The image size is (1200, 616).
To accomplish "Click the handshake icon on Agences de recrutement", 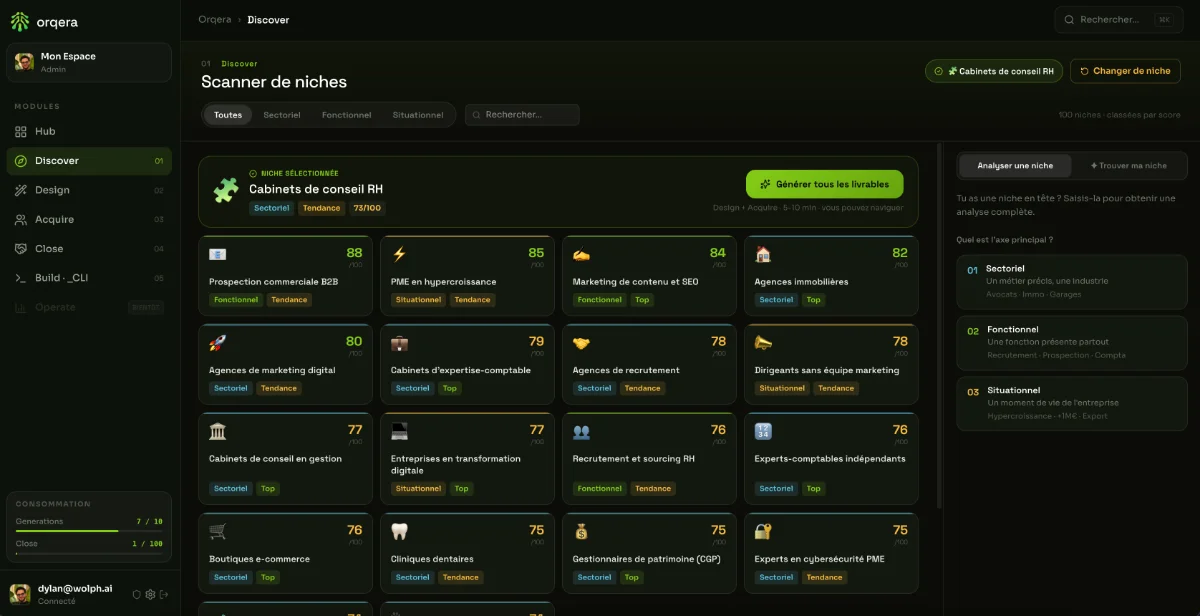I will (x=581, y=343).
